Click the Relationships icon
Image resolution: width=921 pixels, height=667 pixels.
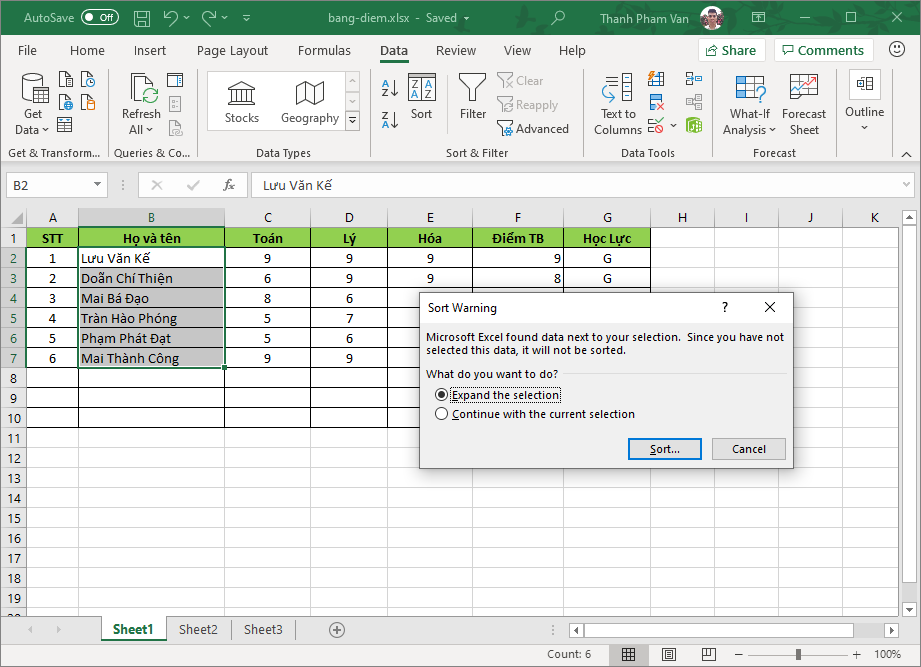[x=694, y=102]
